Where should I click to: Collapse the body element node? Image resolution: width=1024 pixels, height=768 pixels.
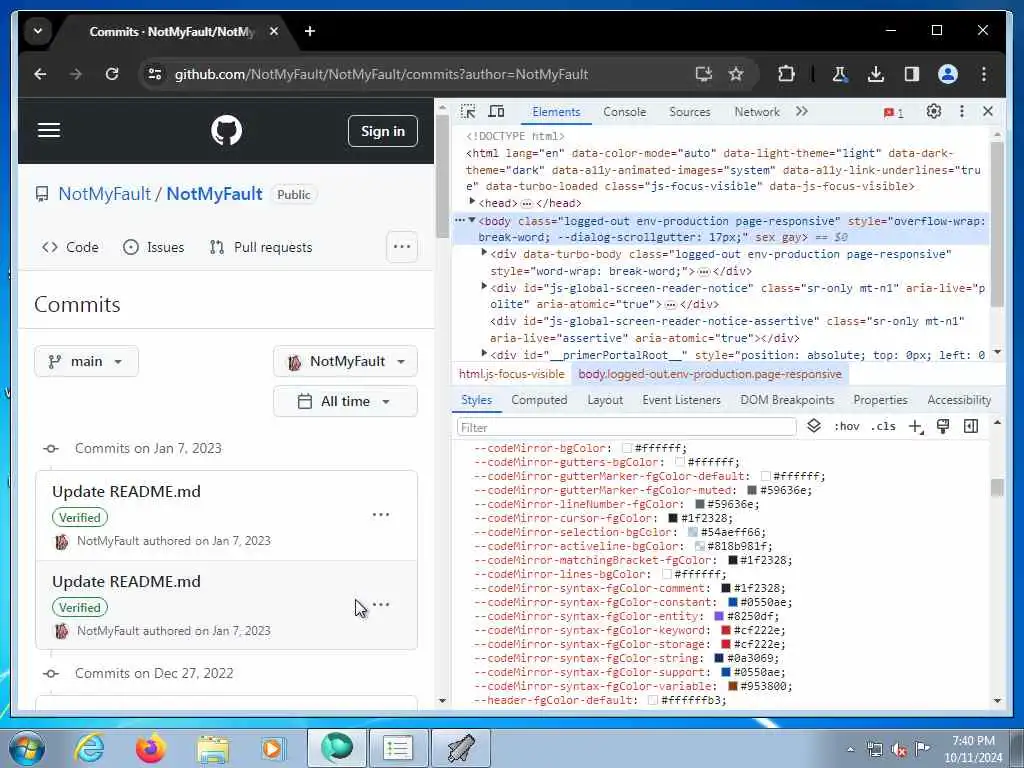tap(472, 220)
